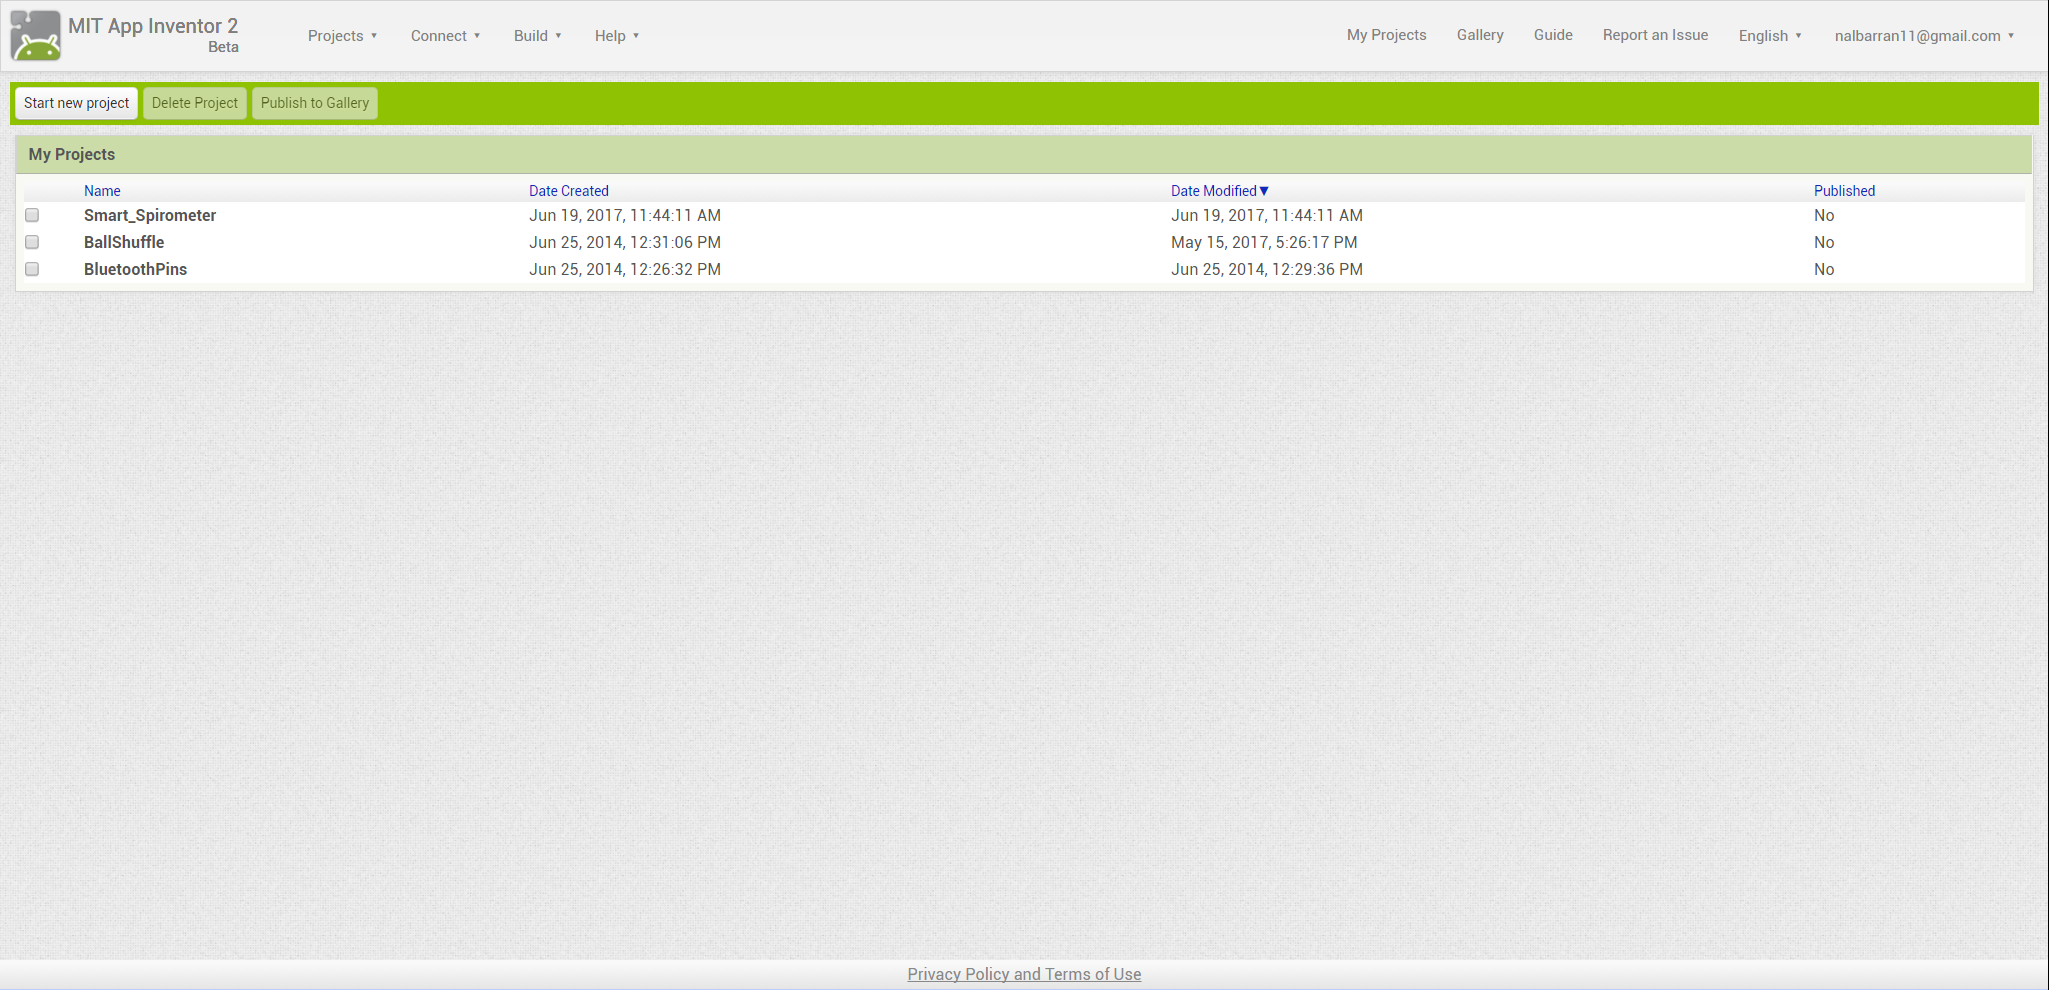
Task: Open the nalbarran11@gmail.com account menu
Action: (x=1923, y=36)
